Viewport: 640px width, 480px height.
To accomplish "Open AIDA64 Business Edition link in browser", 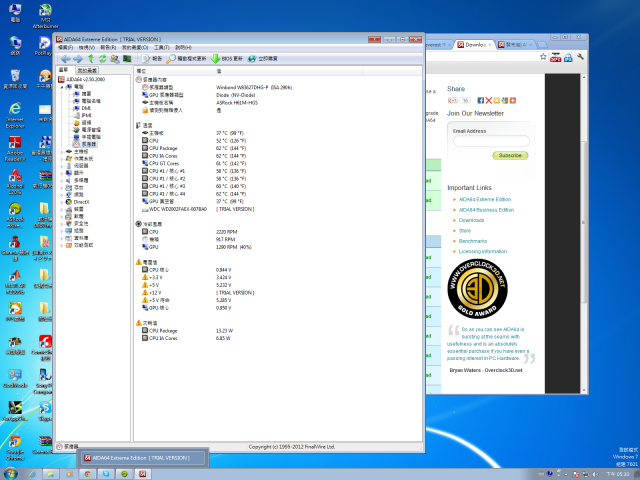I will point(486,210).
